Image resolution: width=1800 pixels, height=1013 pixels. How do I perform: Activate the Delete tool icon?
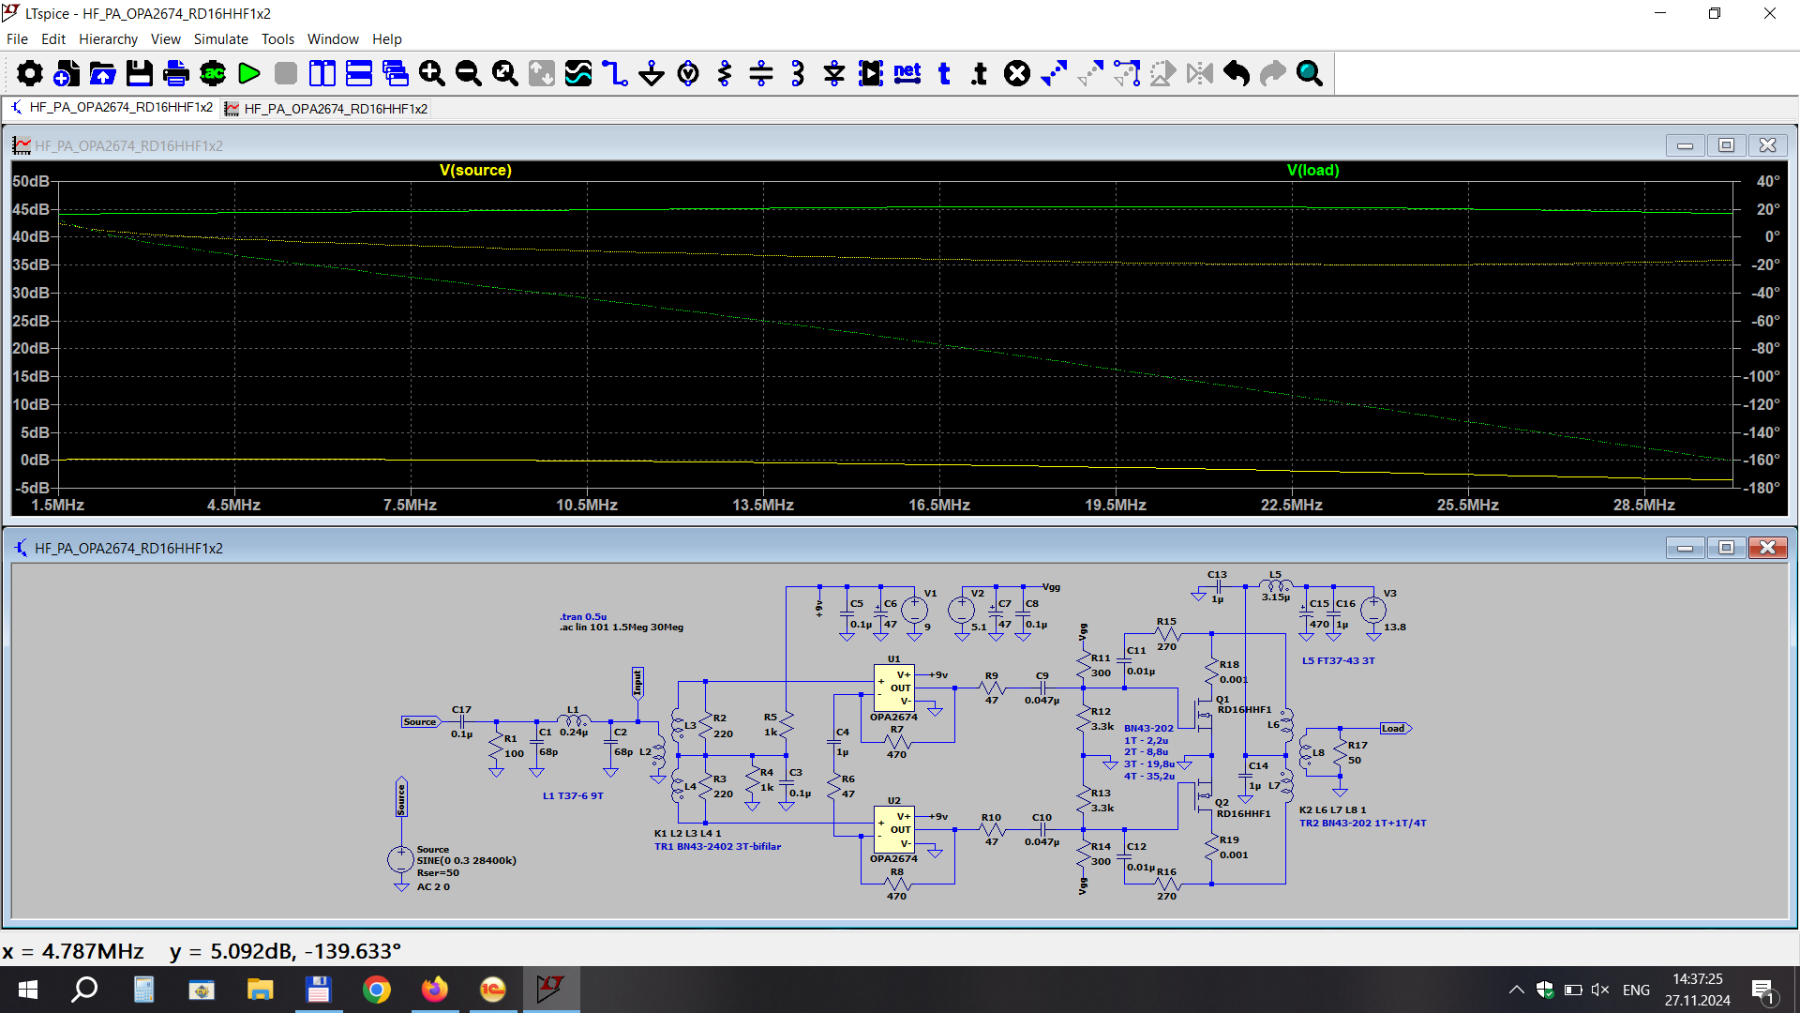(x=1017, y=73)
